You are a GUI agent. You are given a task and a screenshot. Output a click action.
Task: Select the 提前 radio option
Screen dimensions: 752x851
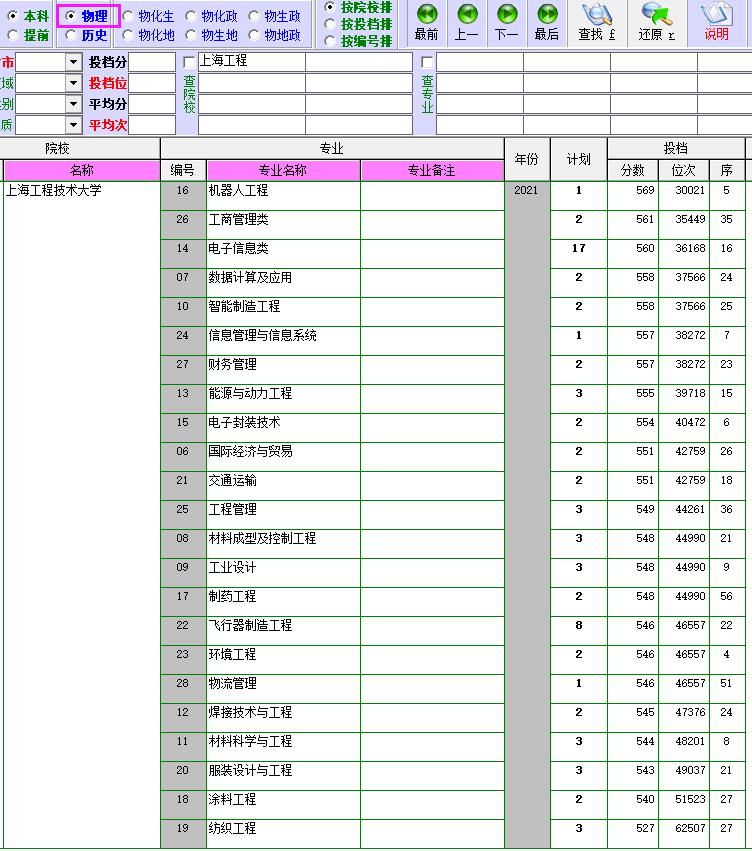pyautogui.click(x=12, y=35)
